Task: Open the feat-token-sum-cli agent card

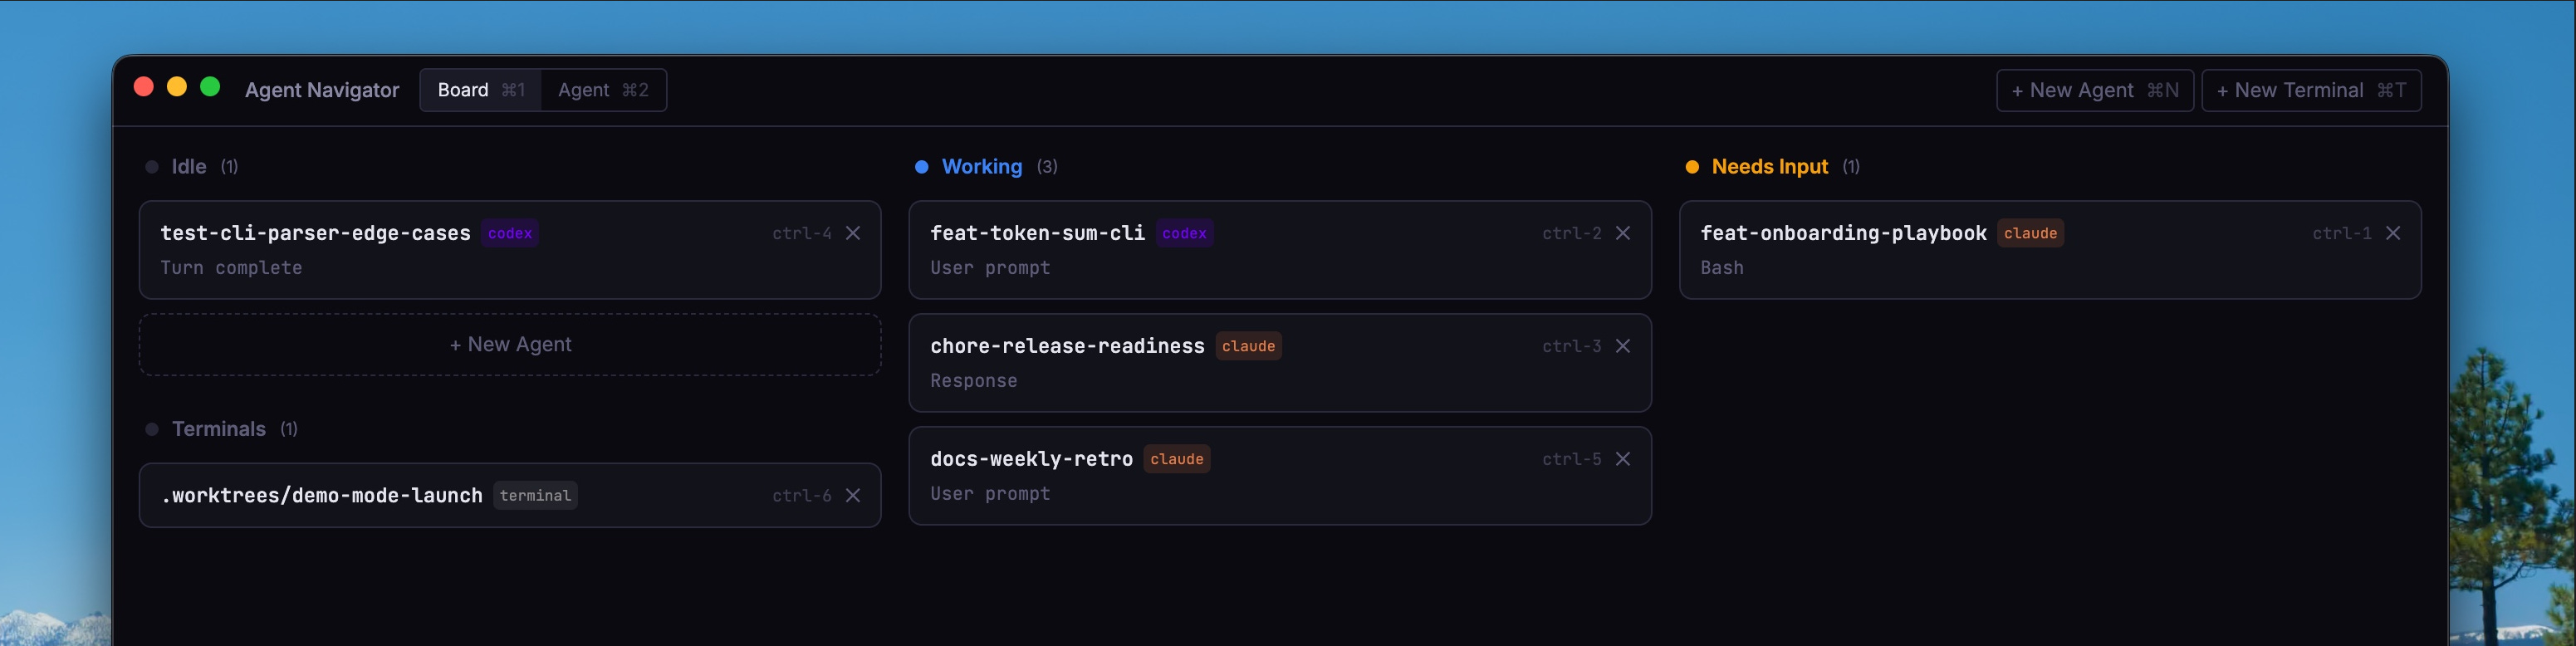Action: (1280, 250)
